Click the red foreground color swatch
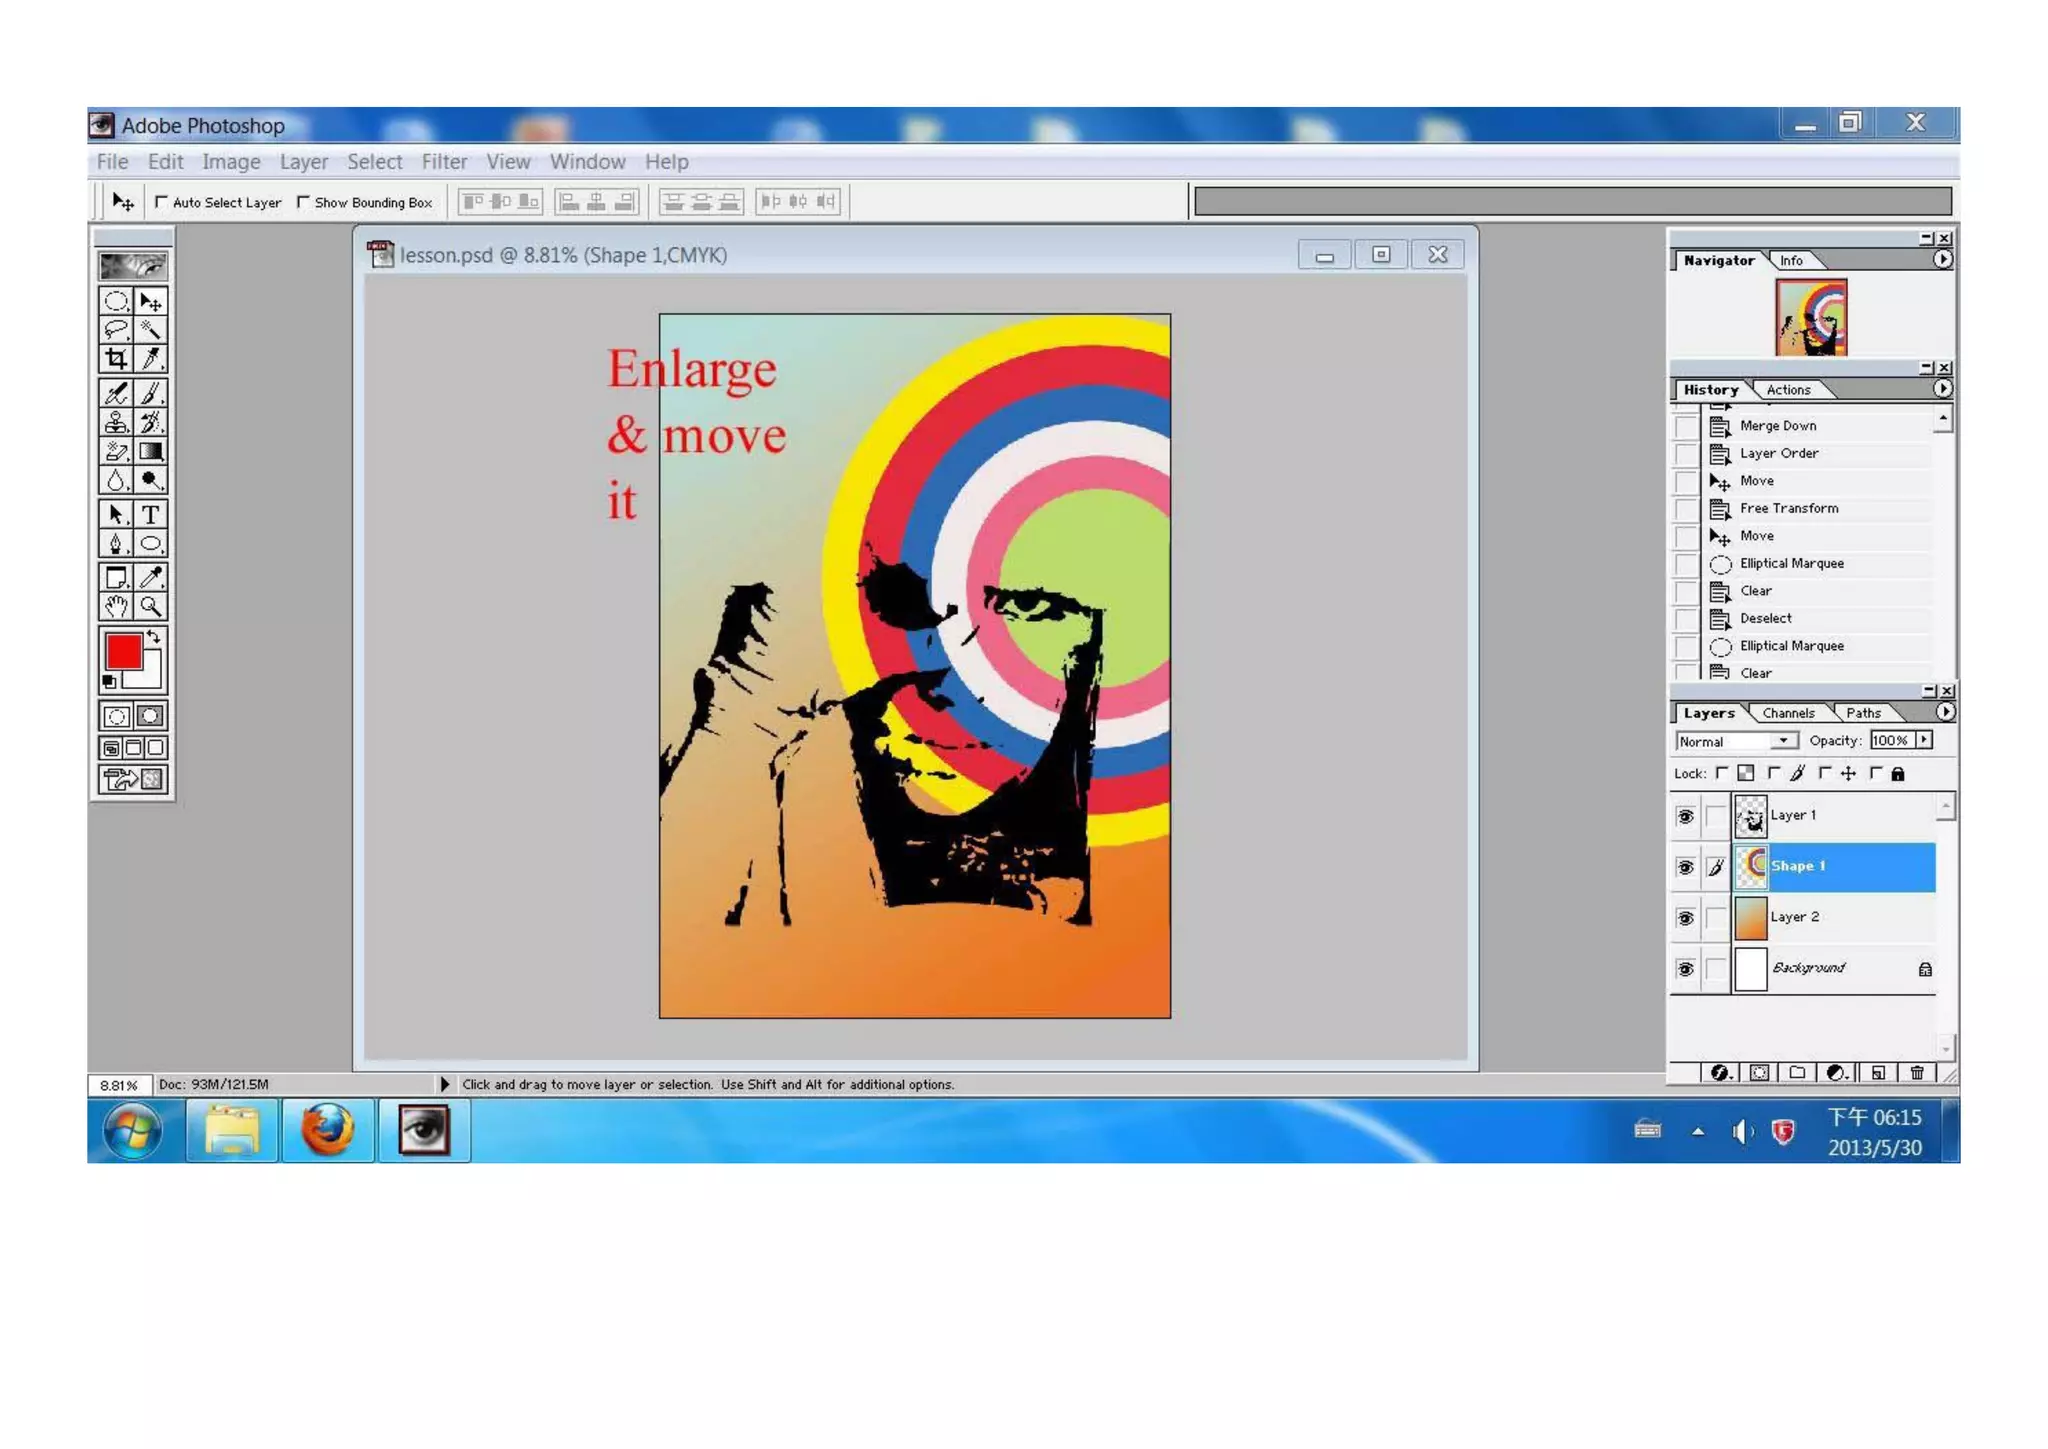 pos(123,652)
